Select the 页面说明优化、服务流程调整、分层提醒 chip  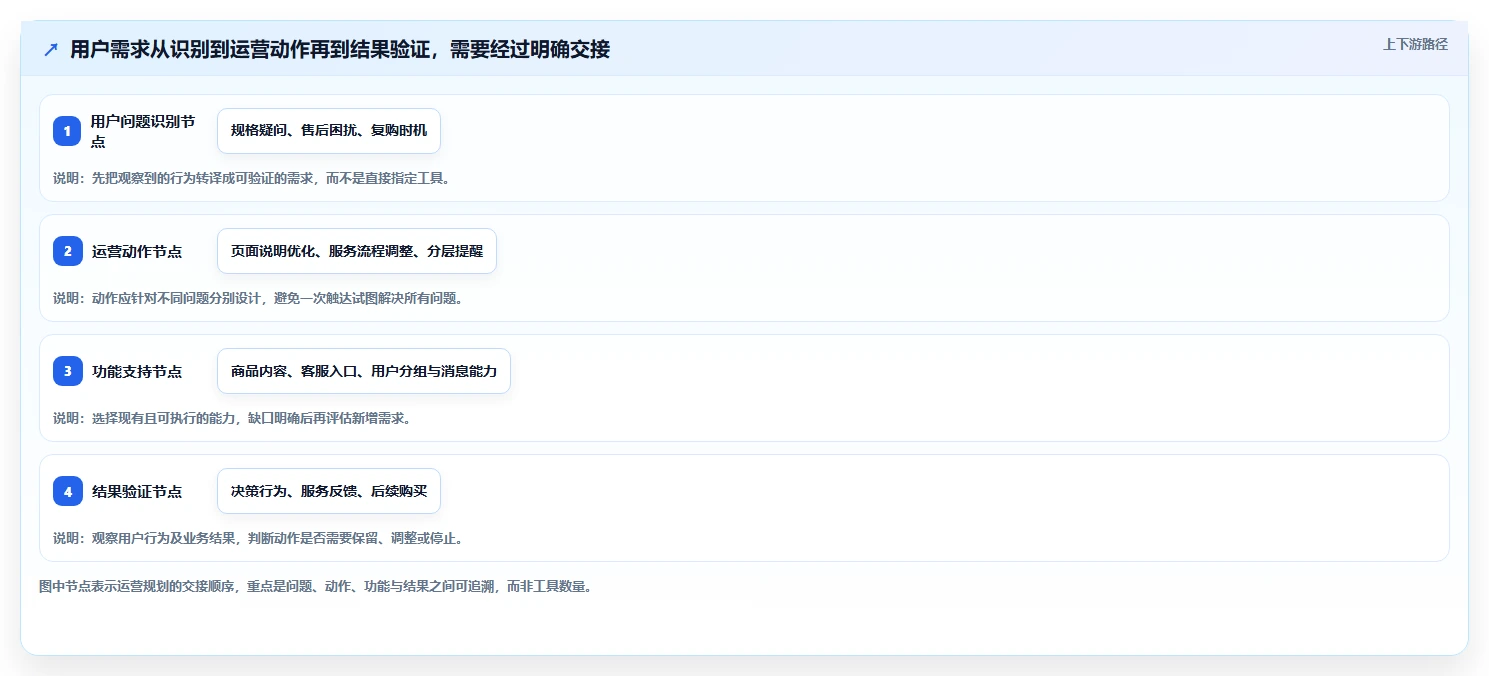coord(357,251)
